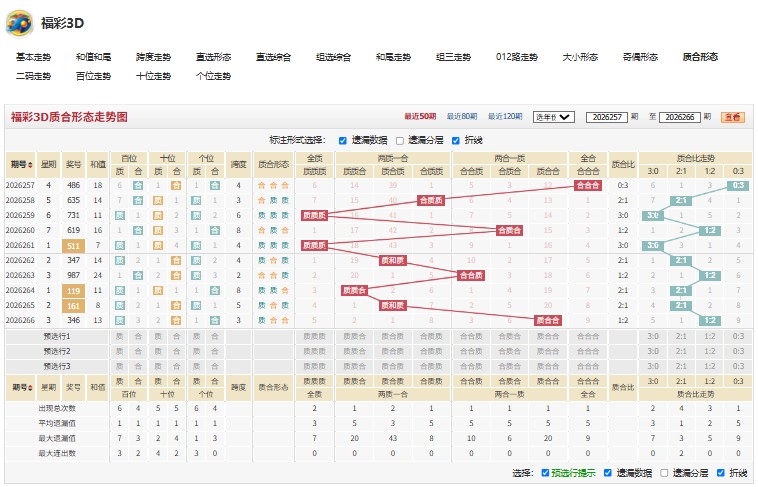
Task: Show 最近50期 results
Action: point(420,117)
